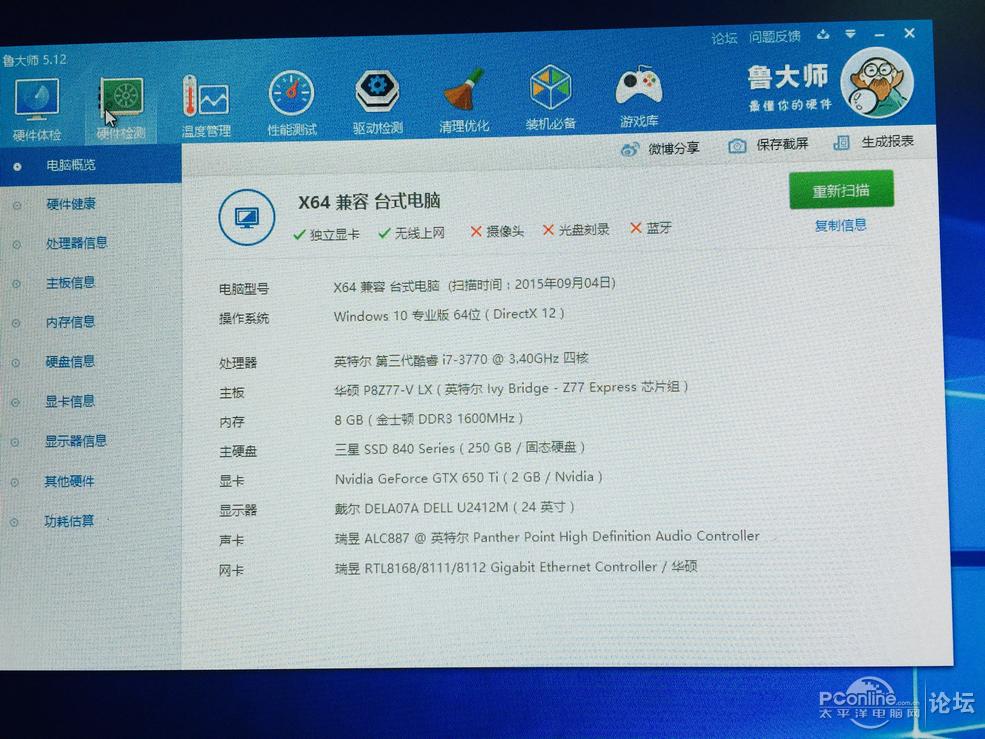Launch 性能测试 performance benchmark
The height and width of the screenshot is (739, 985).
291,103
